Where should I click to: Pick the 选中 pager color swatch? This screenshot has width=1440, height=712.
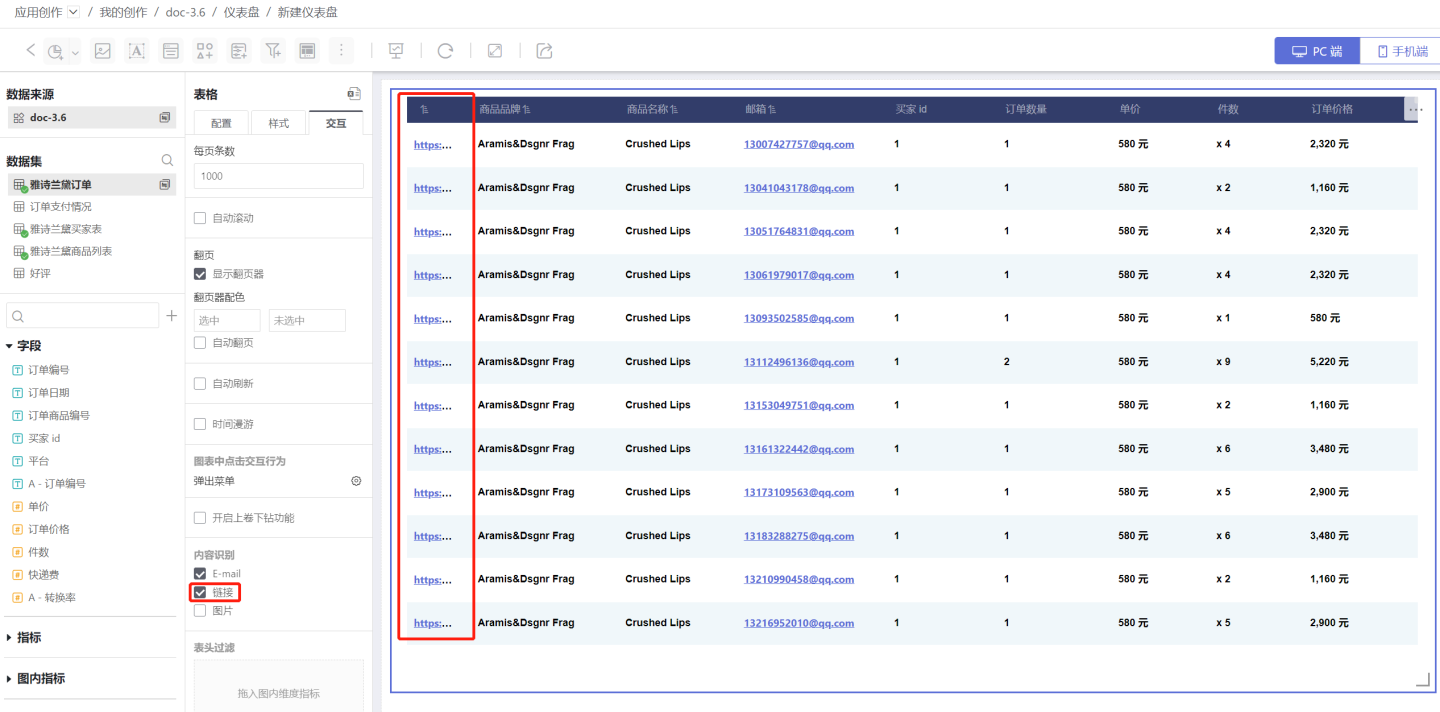(227, 321)
